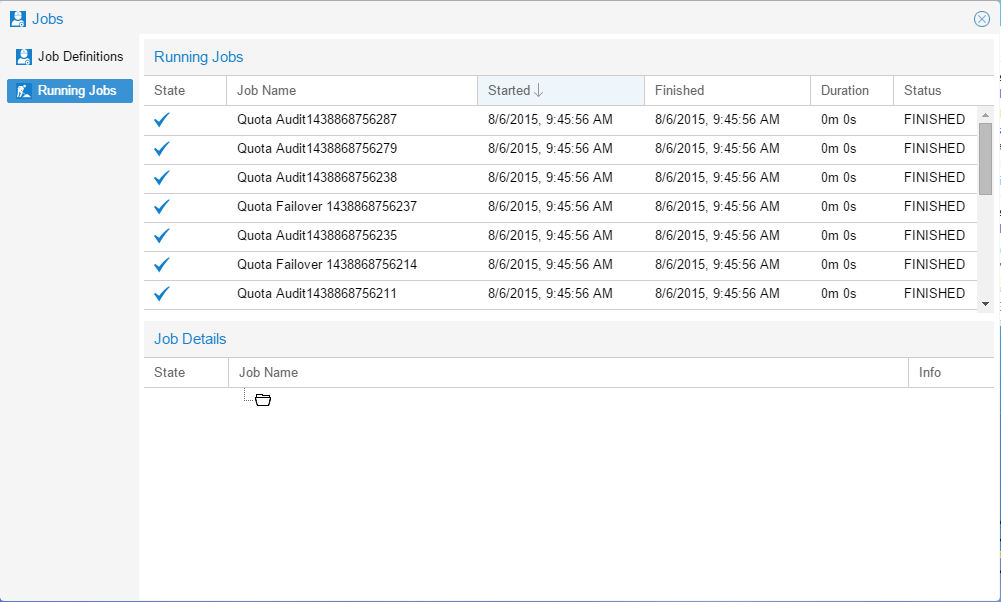Sort by the Finished column header

click(727, 91)
